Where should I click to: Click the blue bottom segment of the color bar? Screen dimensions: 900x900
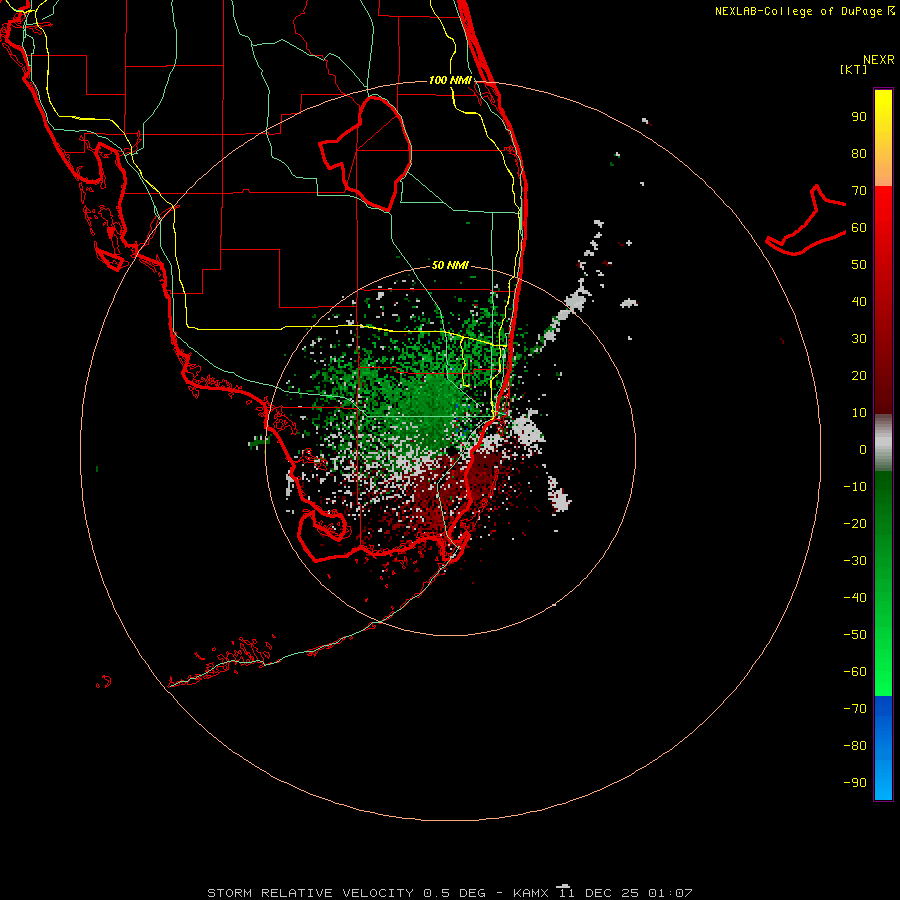(x=883, y=748)
